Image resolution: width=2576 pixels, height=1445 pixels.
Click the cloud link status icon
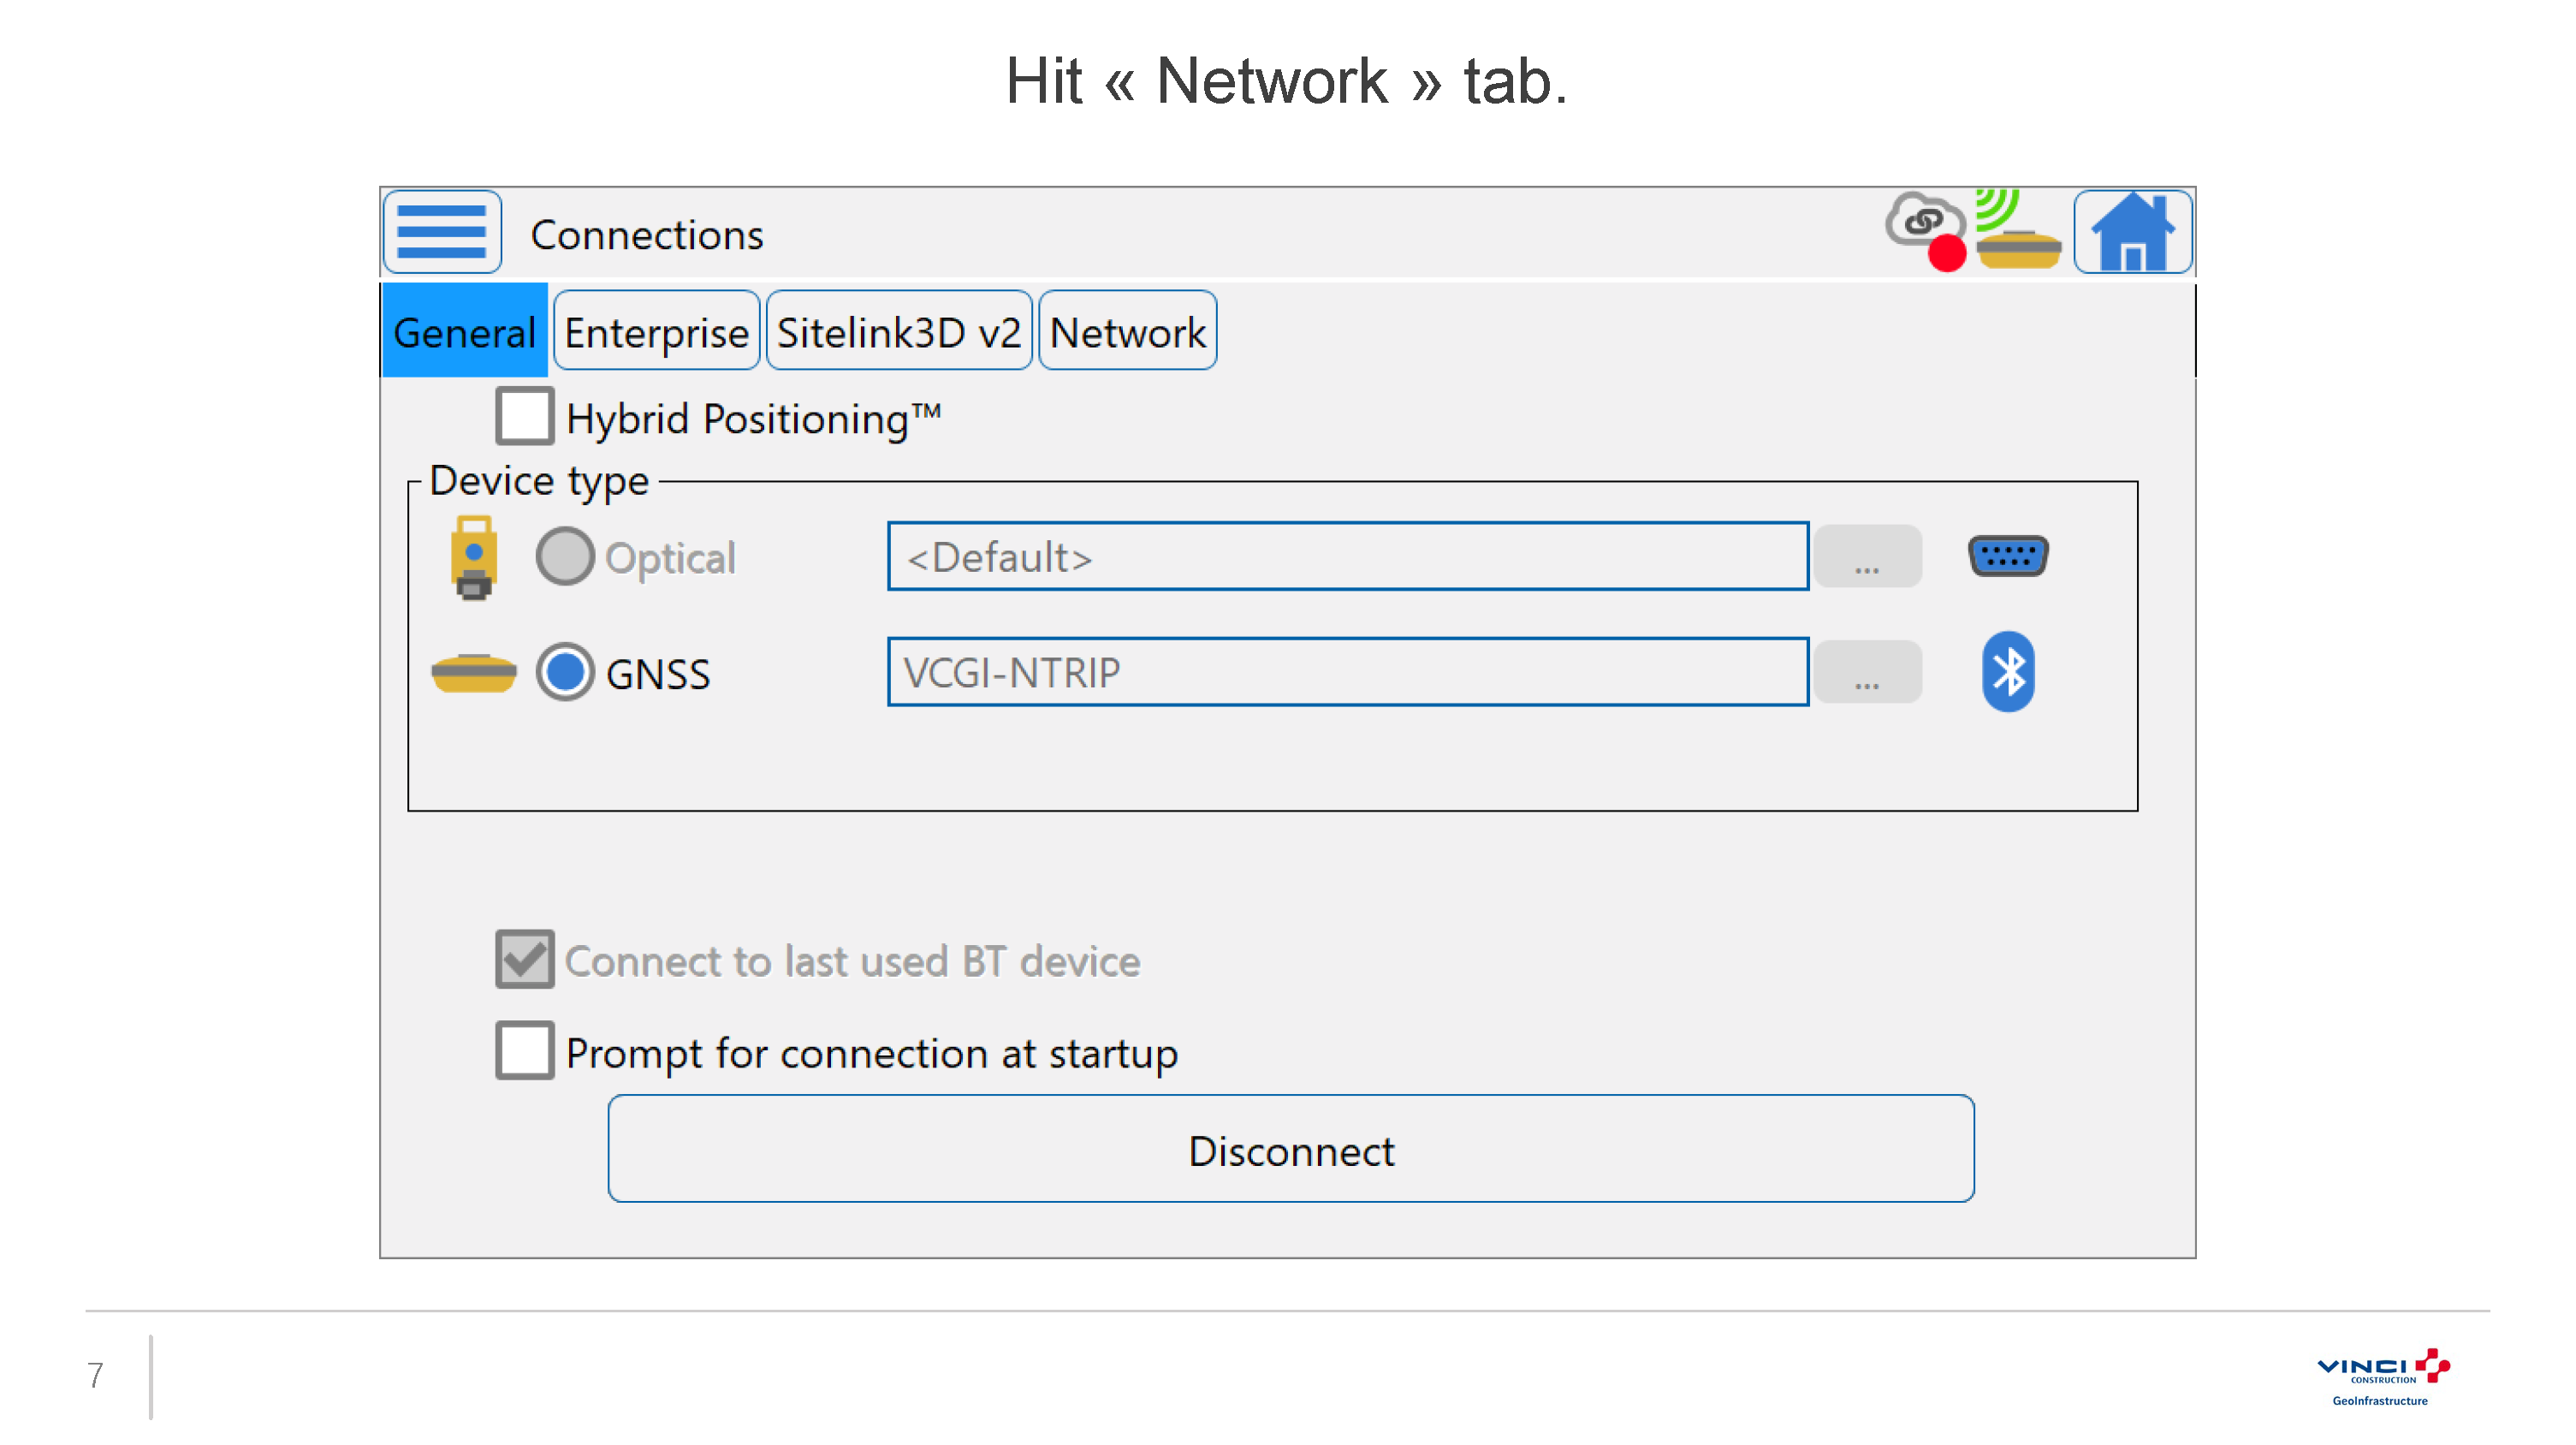[x=1925, y=230]
